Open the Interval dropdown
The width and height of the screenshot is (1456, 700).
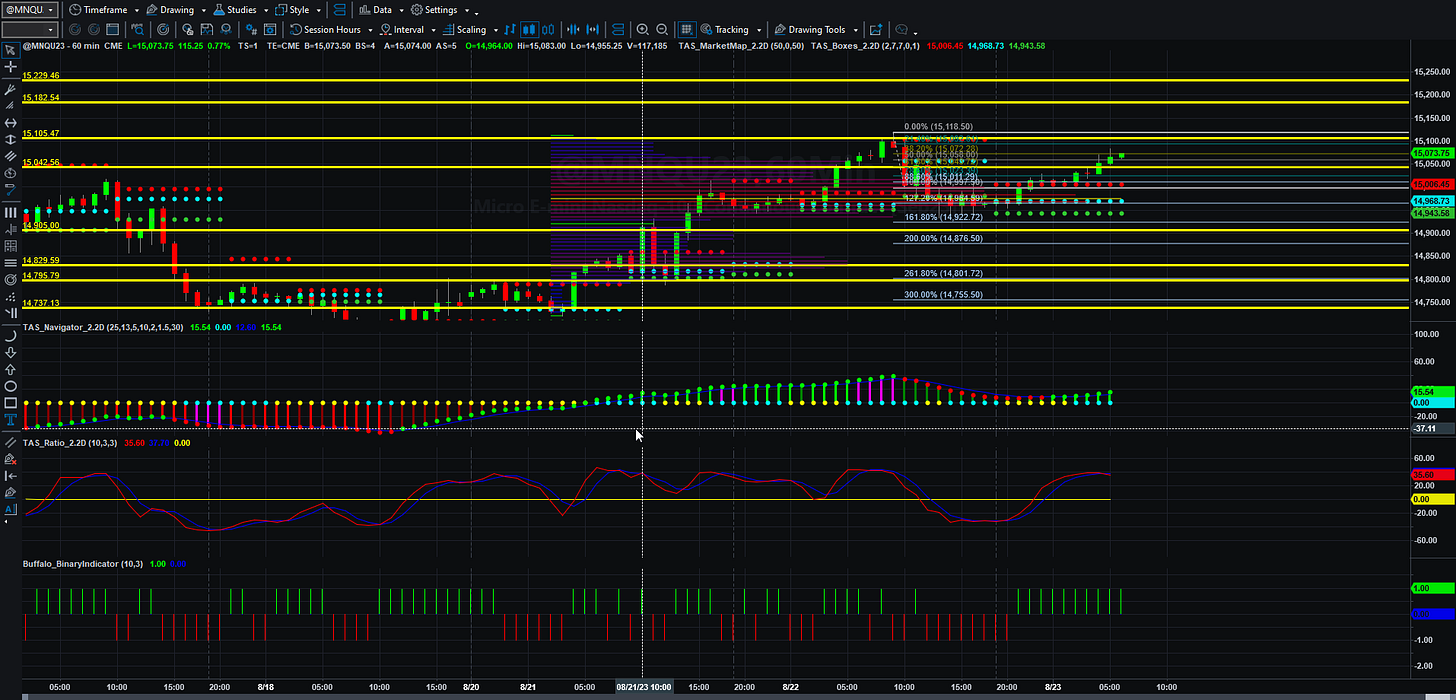(x=407, y=30)
